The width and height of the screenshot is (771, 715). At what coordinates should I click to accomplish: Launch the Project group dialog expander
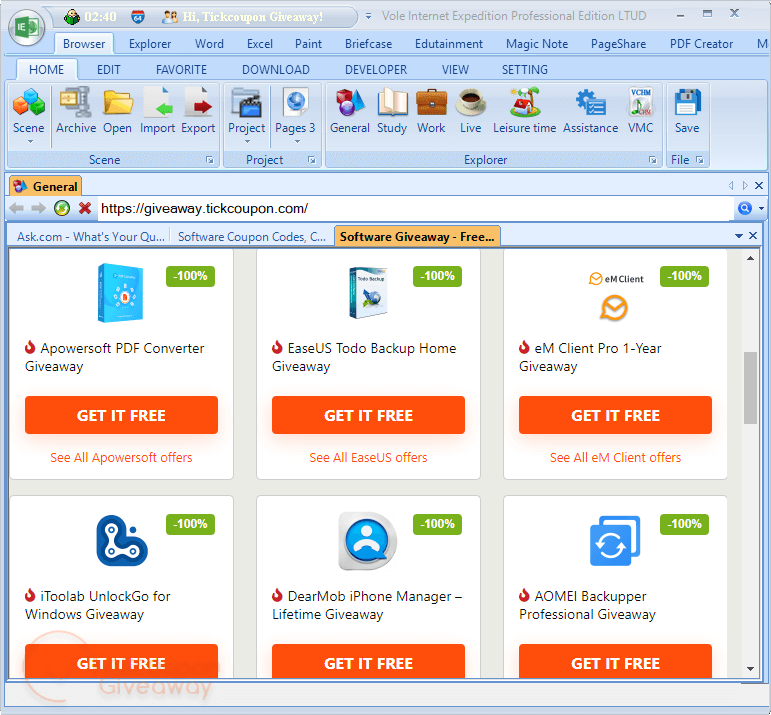(x=312, y=160)
